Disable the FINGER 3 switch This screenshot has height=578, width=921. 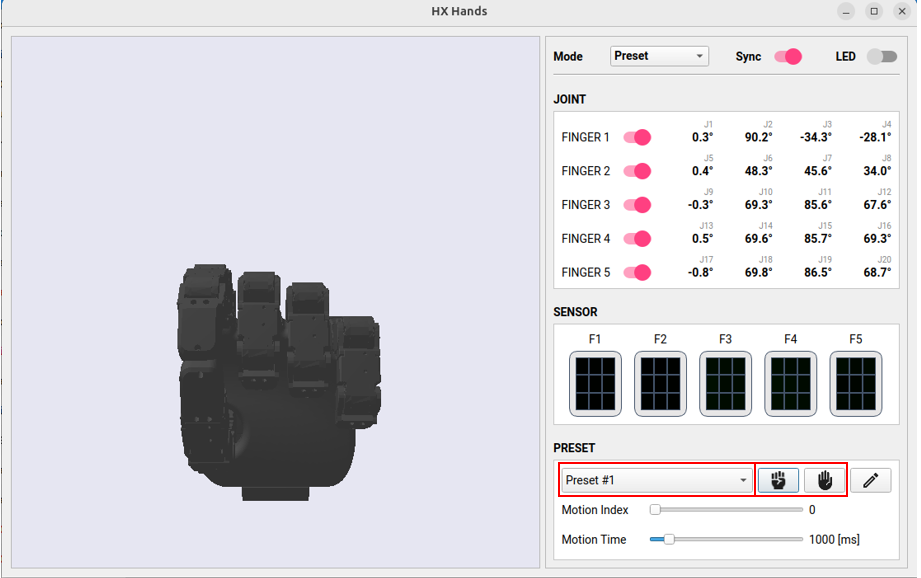coord(637,205)
